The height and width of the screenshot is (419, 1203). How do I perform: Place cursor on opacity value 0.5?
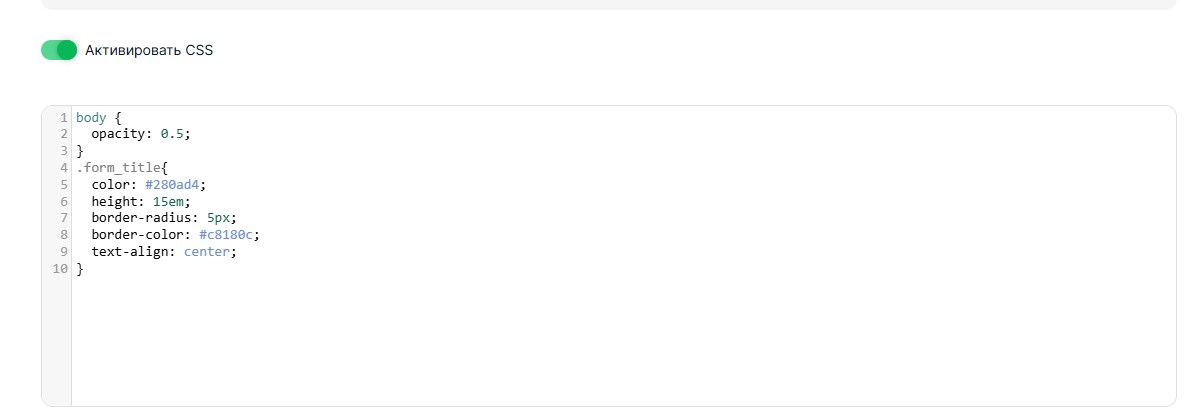point(174,134)
